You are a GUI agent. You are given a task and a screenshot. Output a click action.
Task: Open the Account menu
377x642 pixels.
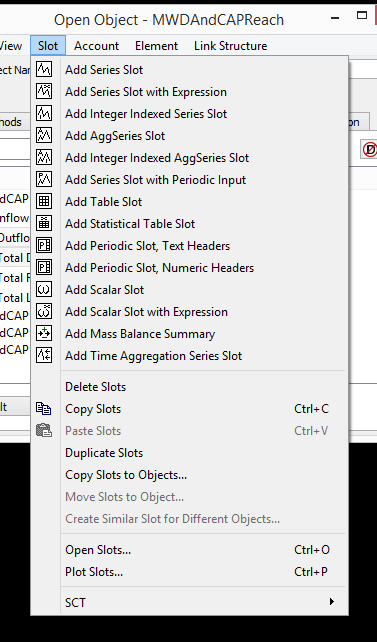(97, 45)
